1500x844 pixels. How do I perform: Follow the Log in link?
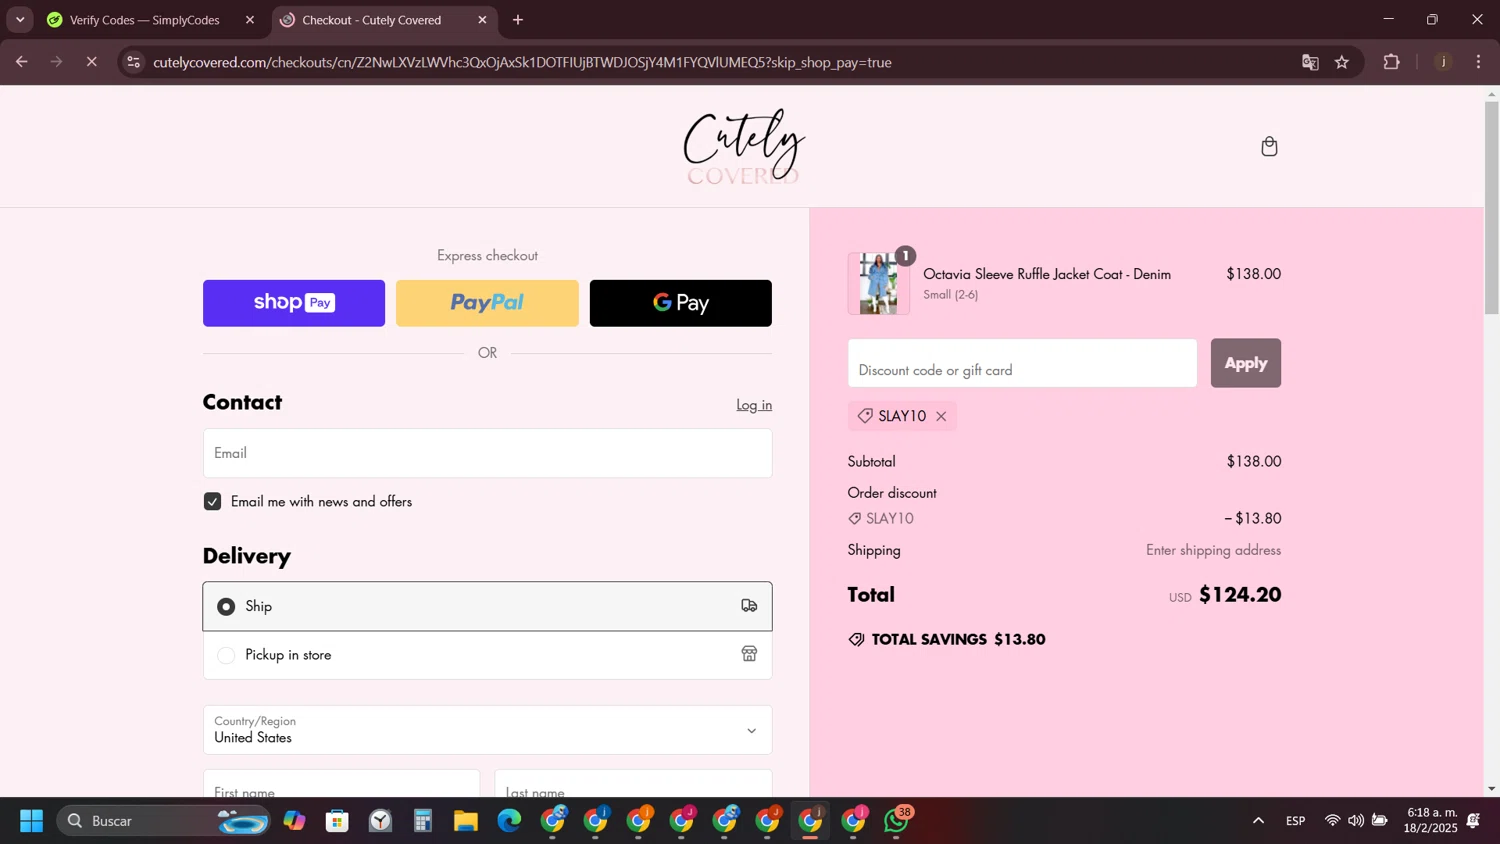pyautogui.click(x=754, y=404)
